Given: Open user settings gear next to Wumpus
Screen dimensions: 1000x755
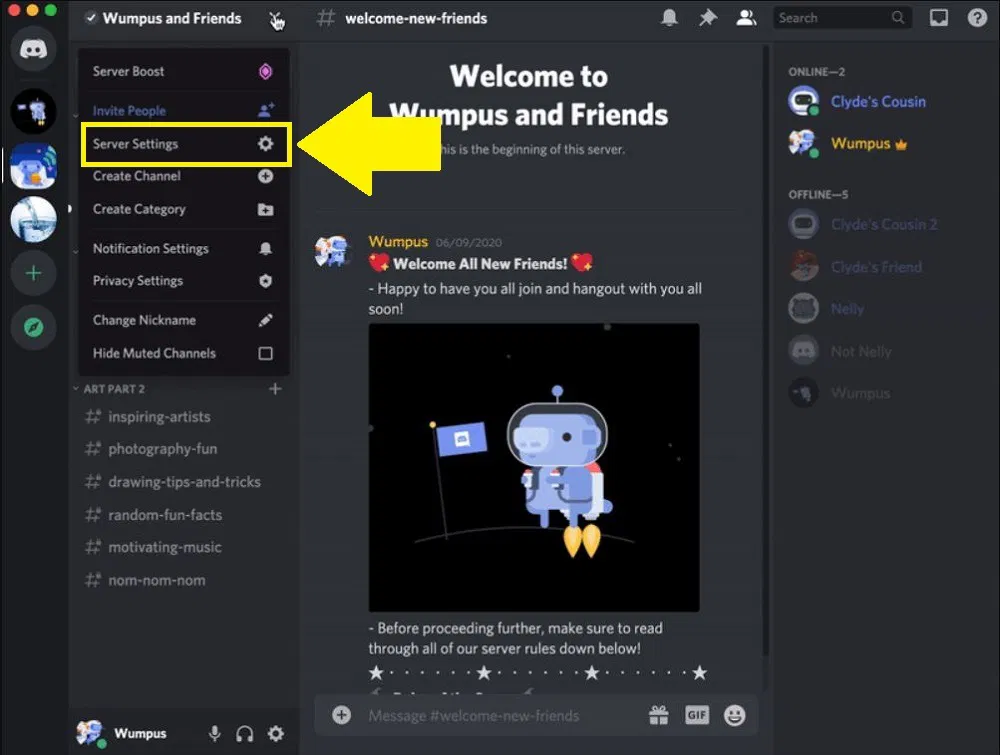Looking at the screenshot, I should pos(275,733).
